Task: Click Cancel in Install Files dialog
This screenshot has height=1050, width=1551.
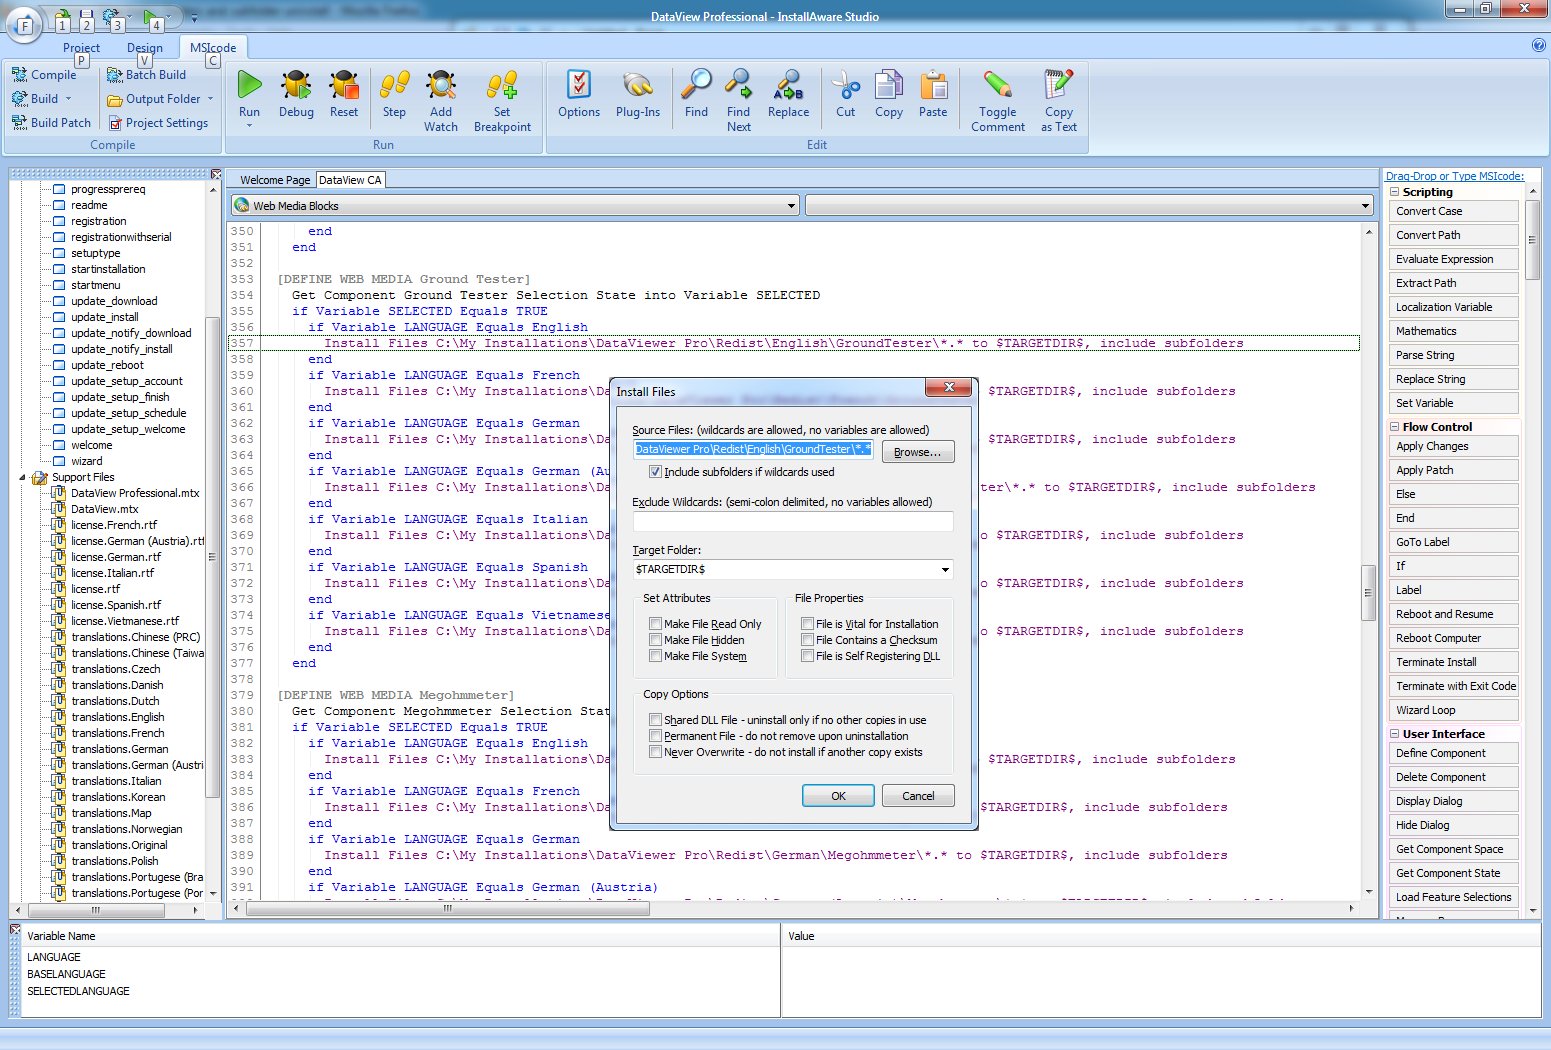Action: click(918, 796)
